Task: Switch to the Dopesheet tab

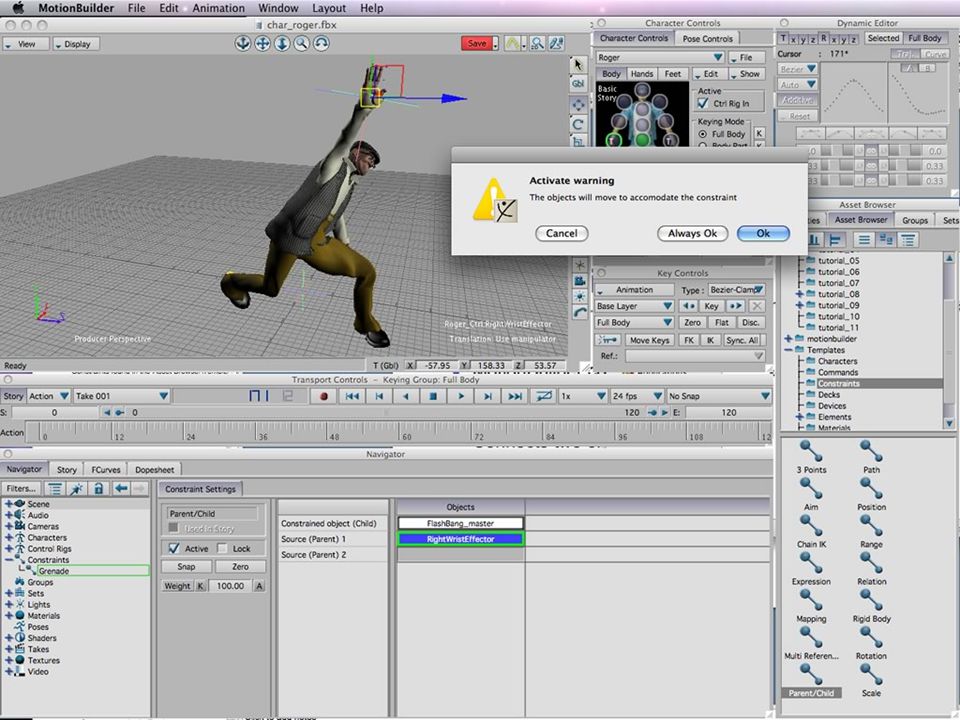Action: (154, 470)
